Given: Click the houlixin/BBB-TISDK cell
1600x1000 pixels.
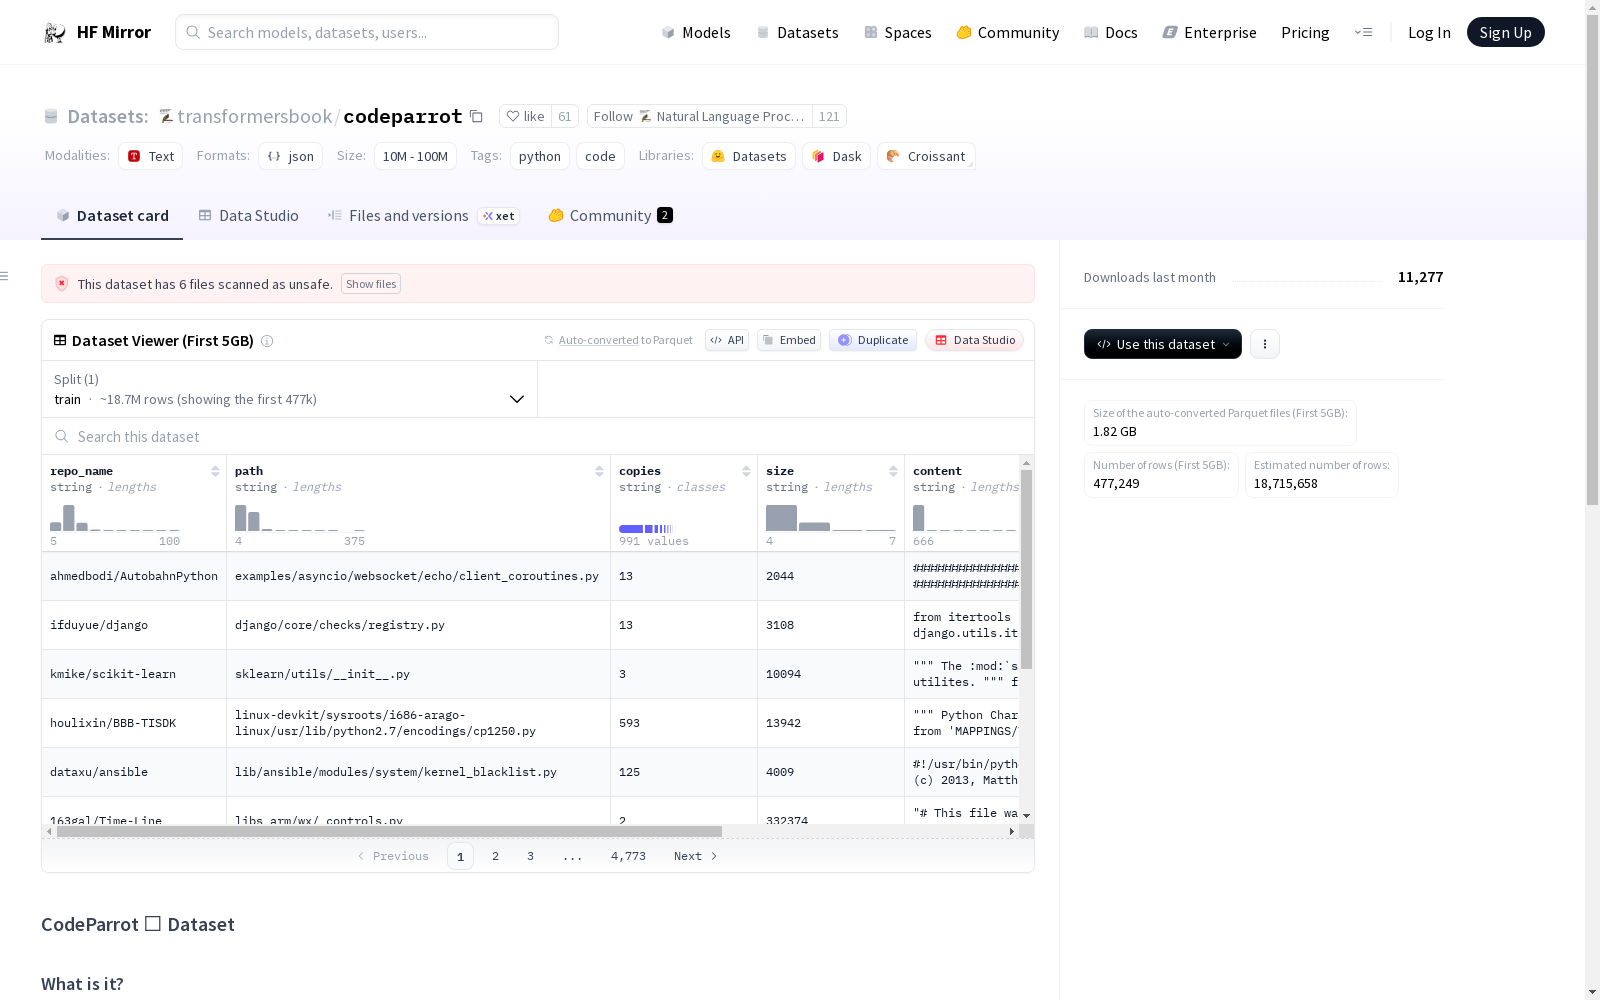Looking at the screenshot, I should (134, 723).
